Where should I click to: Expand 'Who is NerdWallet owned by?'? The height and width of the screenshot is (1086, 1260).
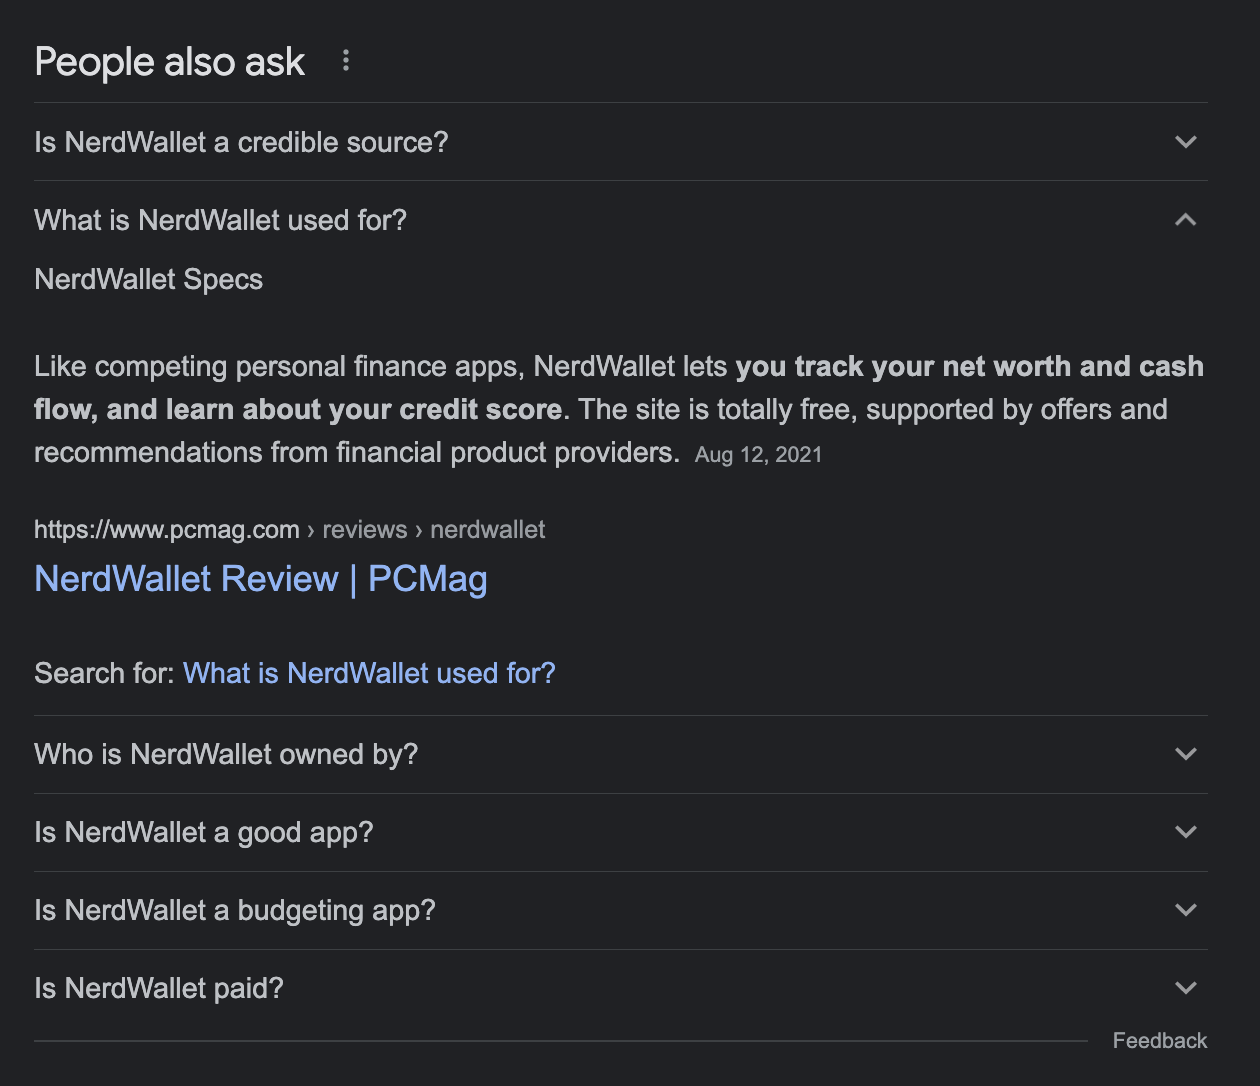point(1186,754)
